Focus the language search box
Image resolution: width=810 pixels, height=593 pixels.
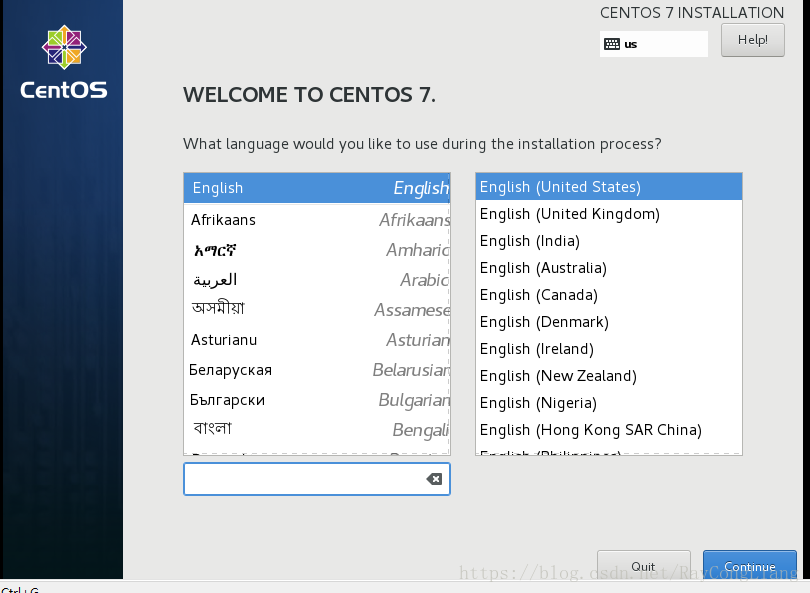pyautogui.click(x=317, y=479)
